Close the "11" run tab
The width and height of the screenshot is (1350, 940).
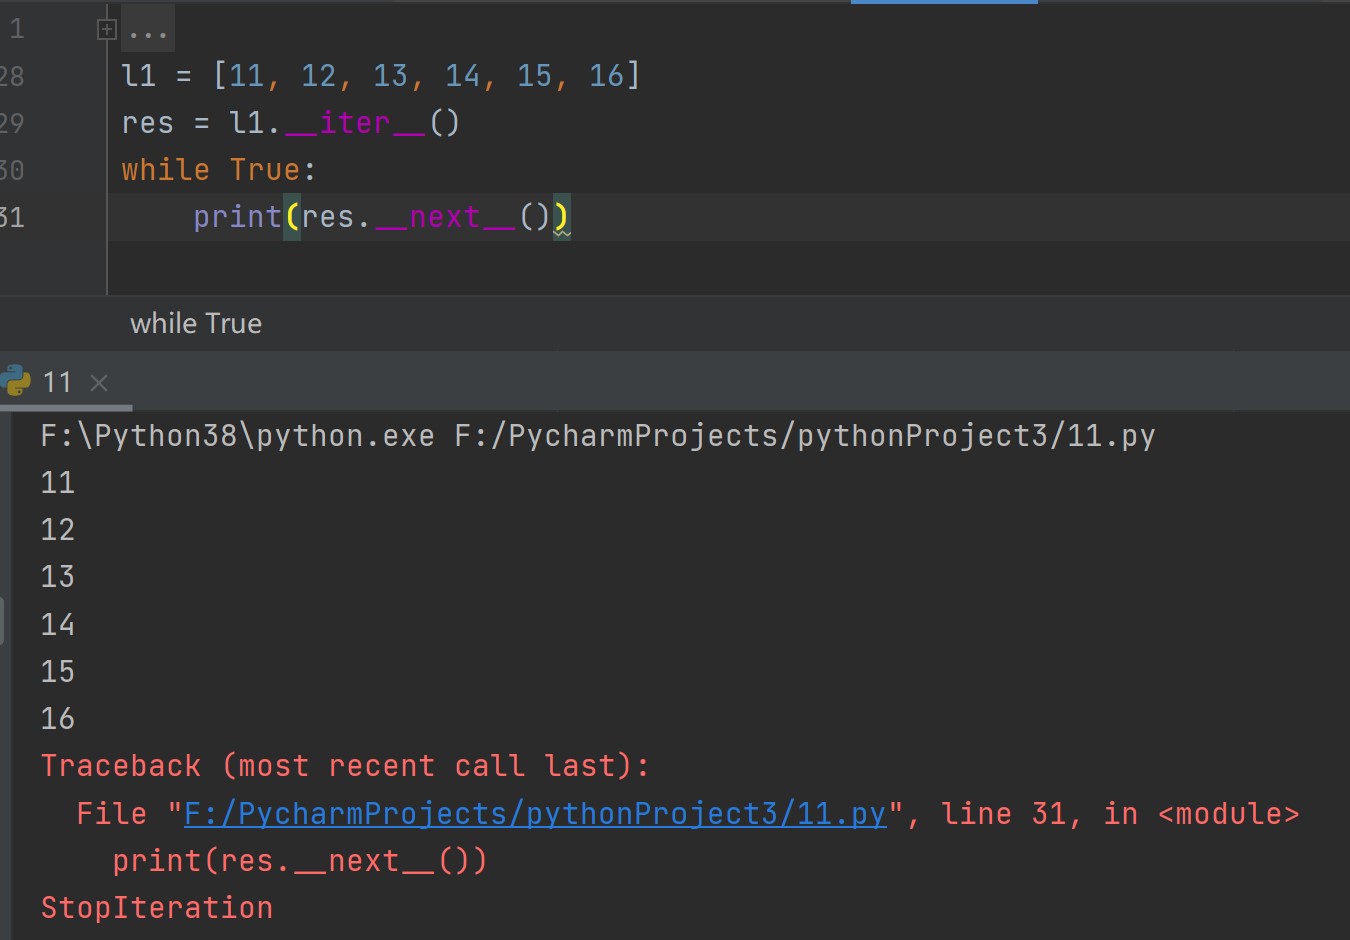coord(99,382)
